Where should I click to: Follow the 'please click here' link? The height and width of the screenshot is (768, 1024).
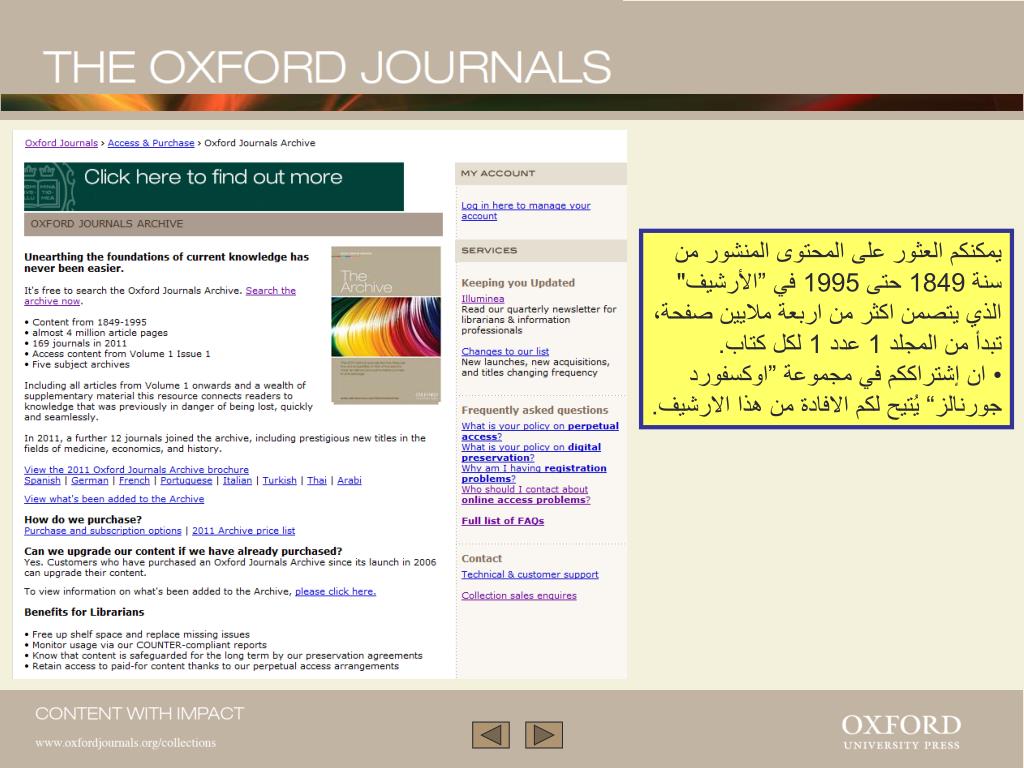[x=336, y=592]
